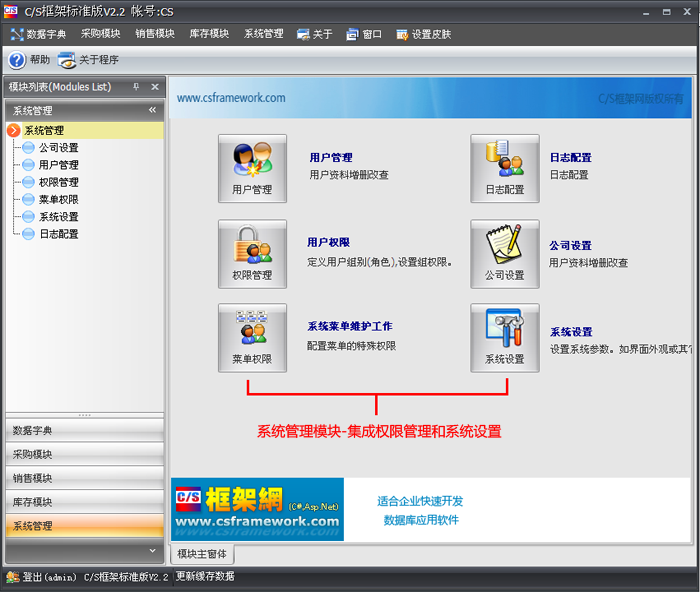The image size is (700, 592).
Task: Open the 日志配置 module icon button
Action: coord(505,168)
